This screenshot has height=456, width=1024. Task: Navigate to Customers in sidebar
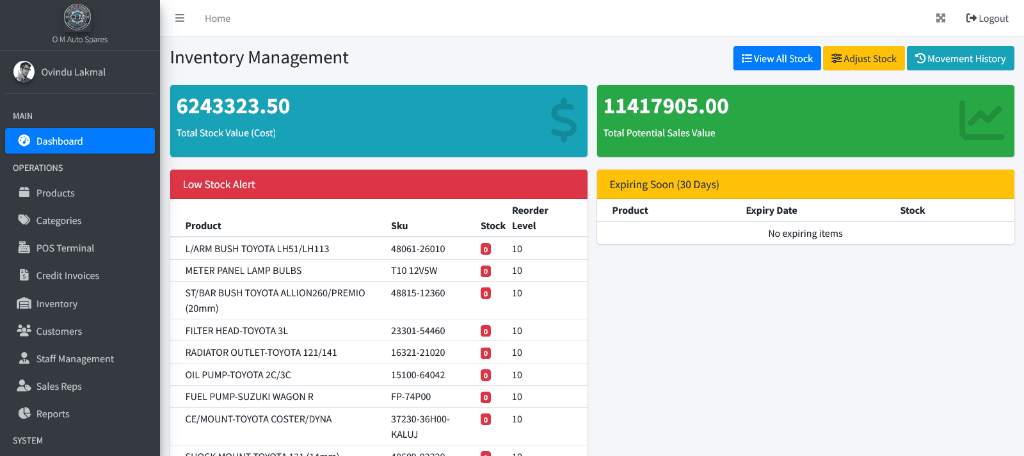click(x=80, y=331)
